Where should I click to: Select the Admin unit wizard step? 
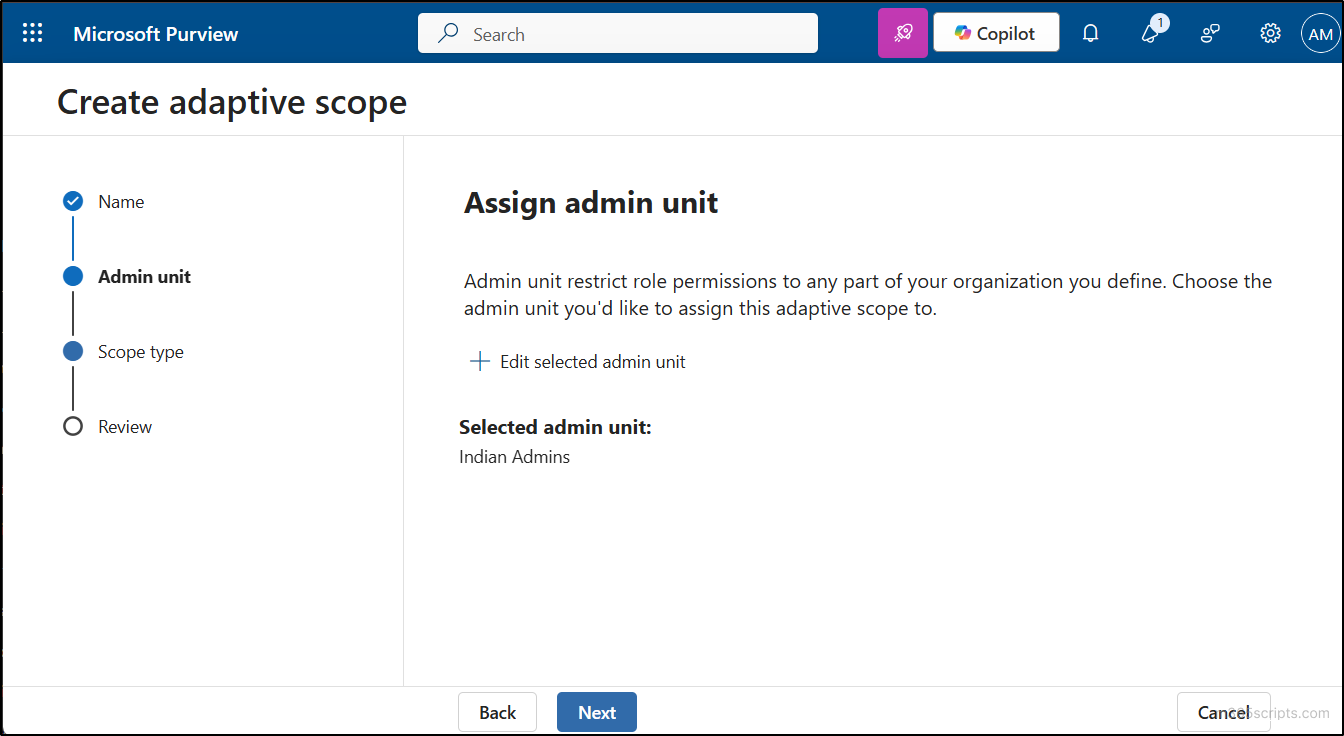click(x=144, y=277)
